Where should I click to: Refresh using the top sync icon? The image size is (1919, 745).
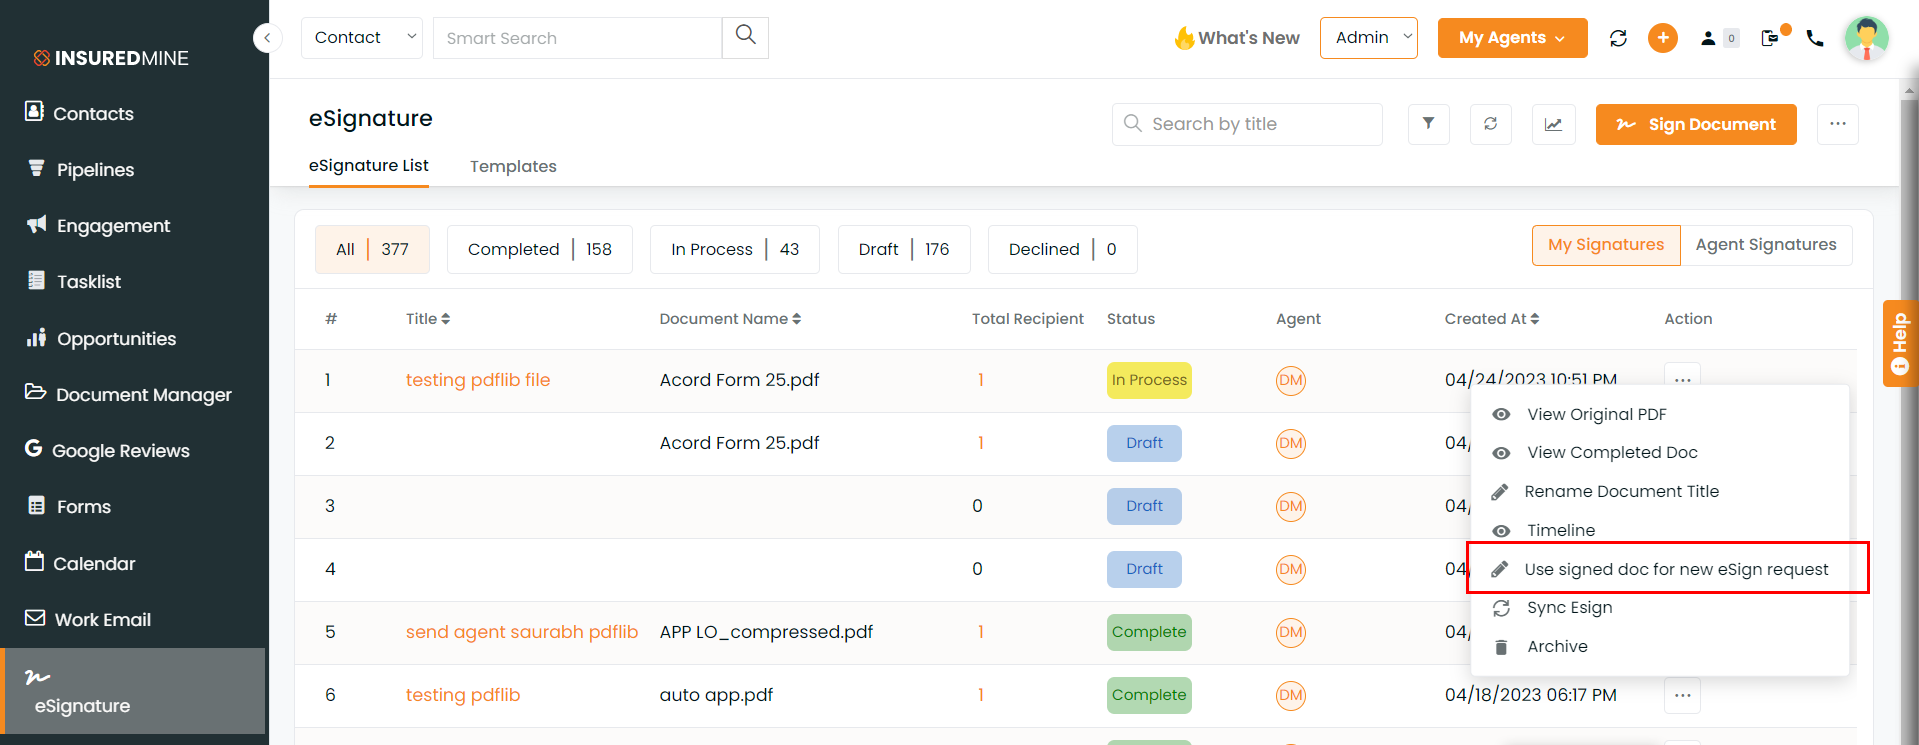pyautogui.click(x=1618, y=38)
